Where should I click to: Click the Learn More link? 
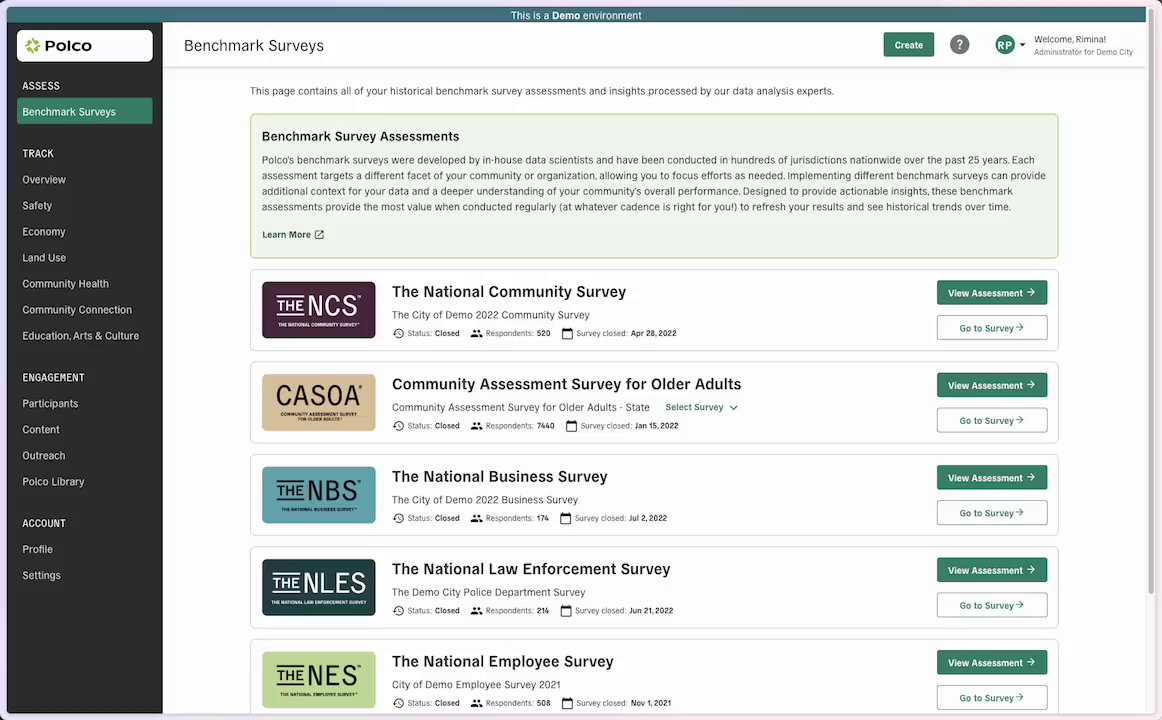pos(293,235)
